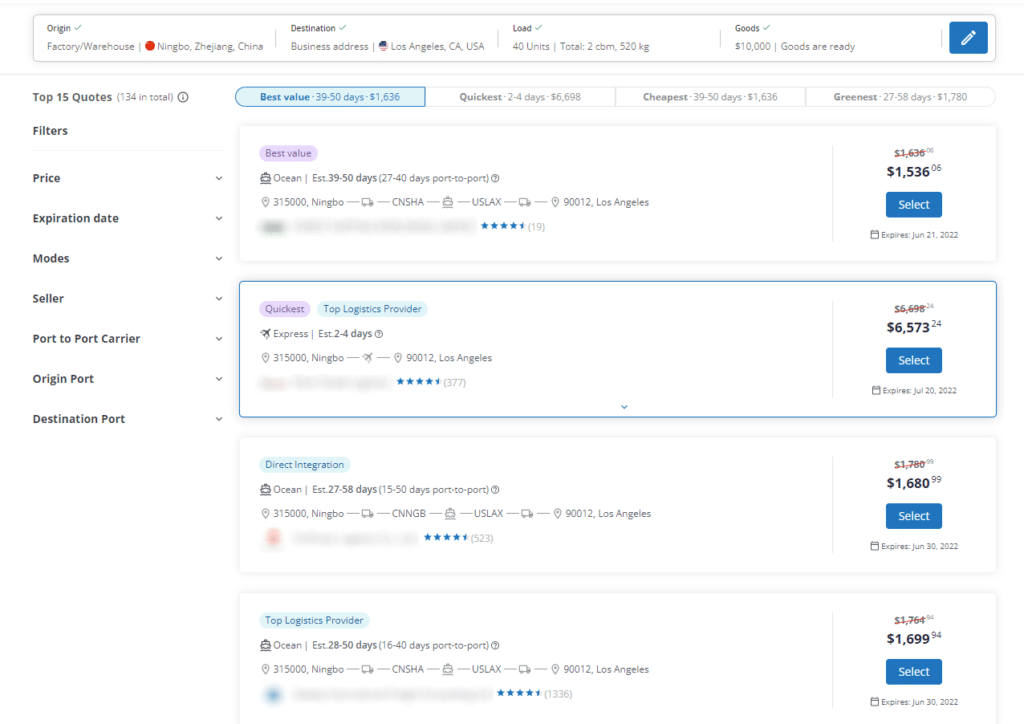Viewport: 1024px width, 724px height.
Task: Select the $6,573 Express quote
Action: pos(913,360)
